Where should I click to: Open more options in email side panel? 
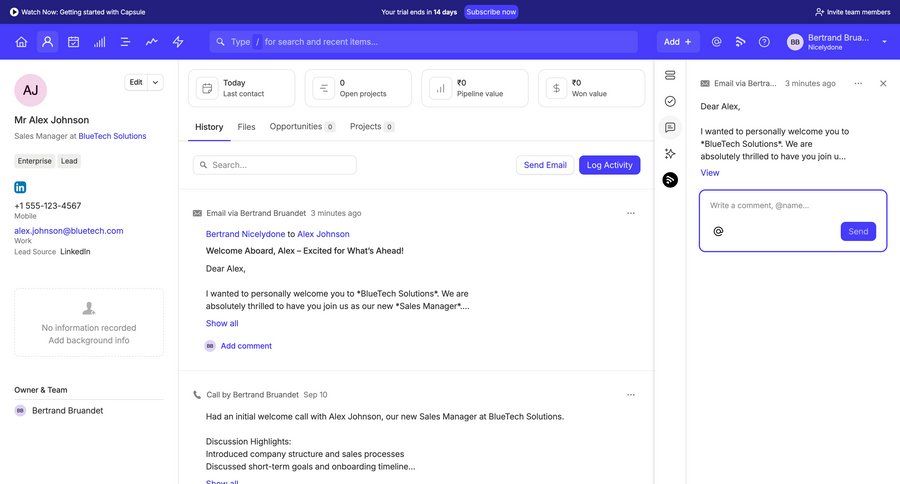point(858,84)
